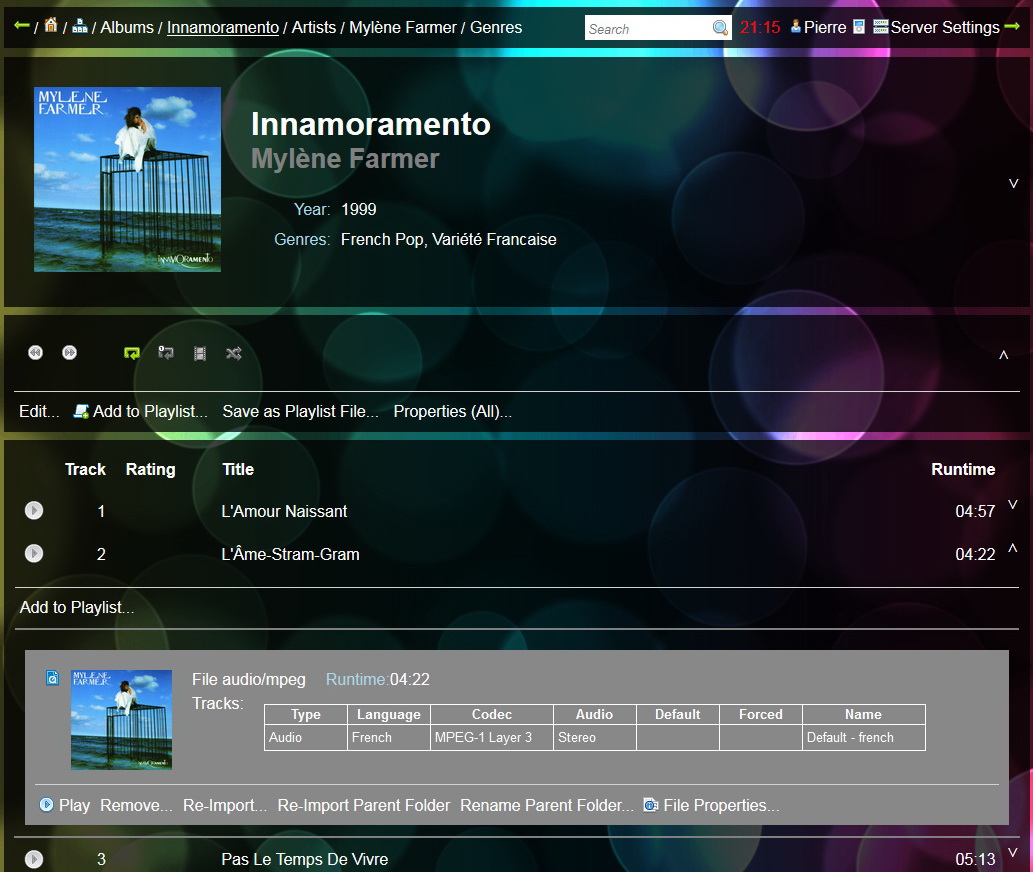Click the French language cell
Image resolution: width=1033 pixels, height=872 pixels.
(389, 738)
